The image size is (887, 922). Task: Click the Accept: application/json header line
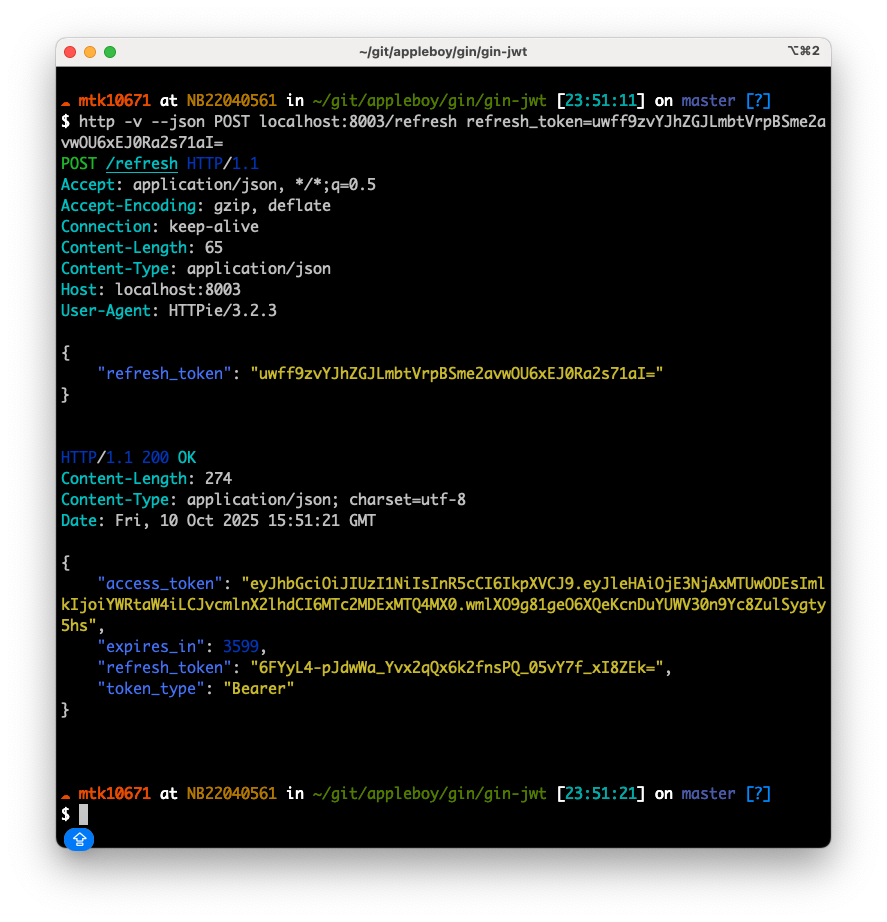218,185
